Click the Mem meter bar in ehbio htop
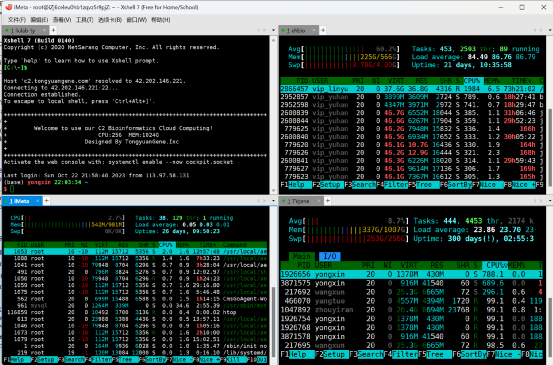553x365 pixels. tap(344, 57)
